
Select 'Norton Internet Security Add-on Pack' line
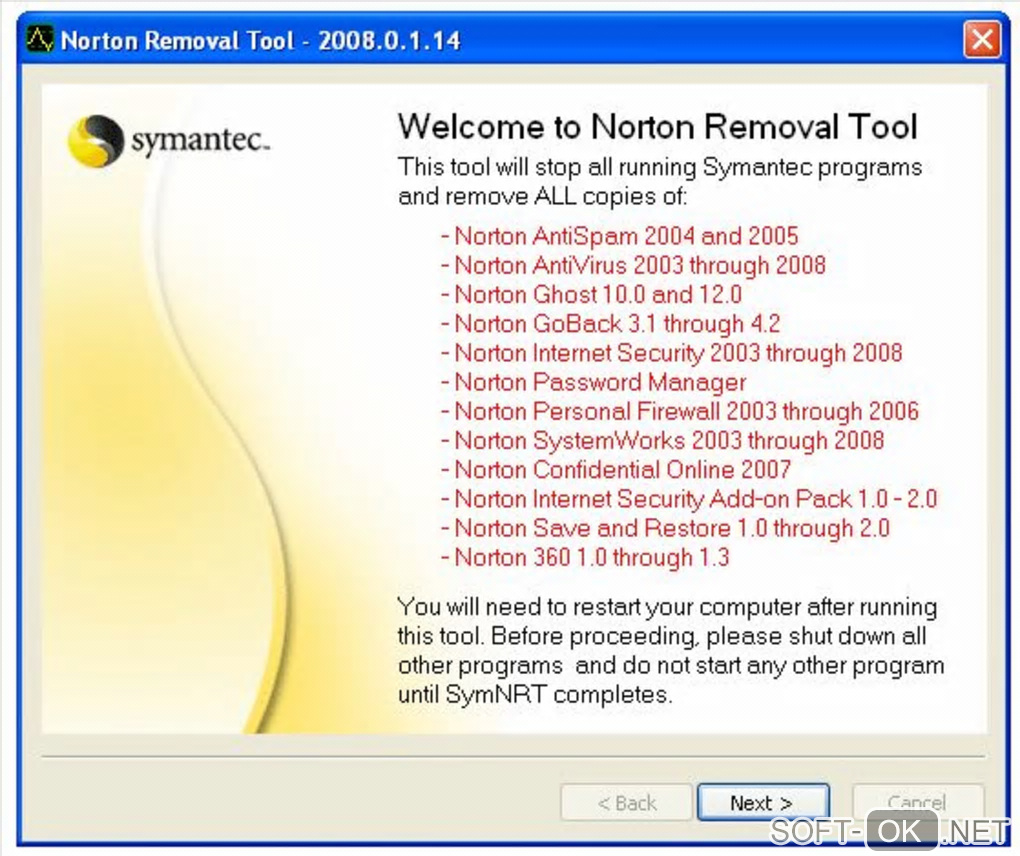coord(688,499)
